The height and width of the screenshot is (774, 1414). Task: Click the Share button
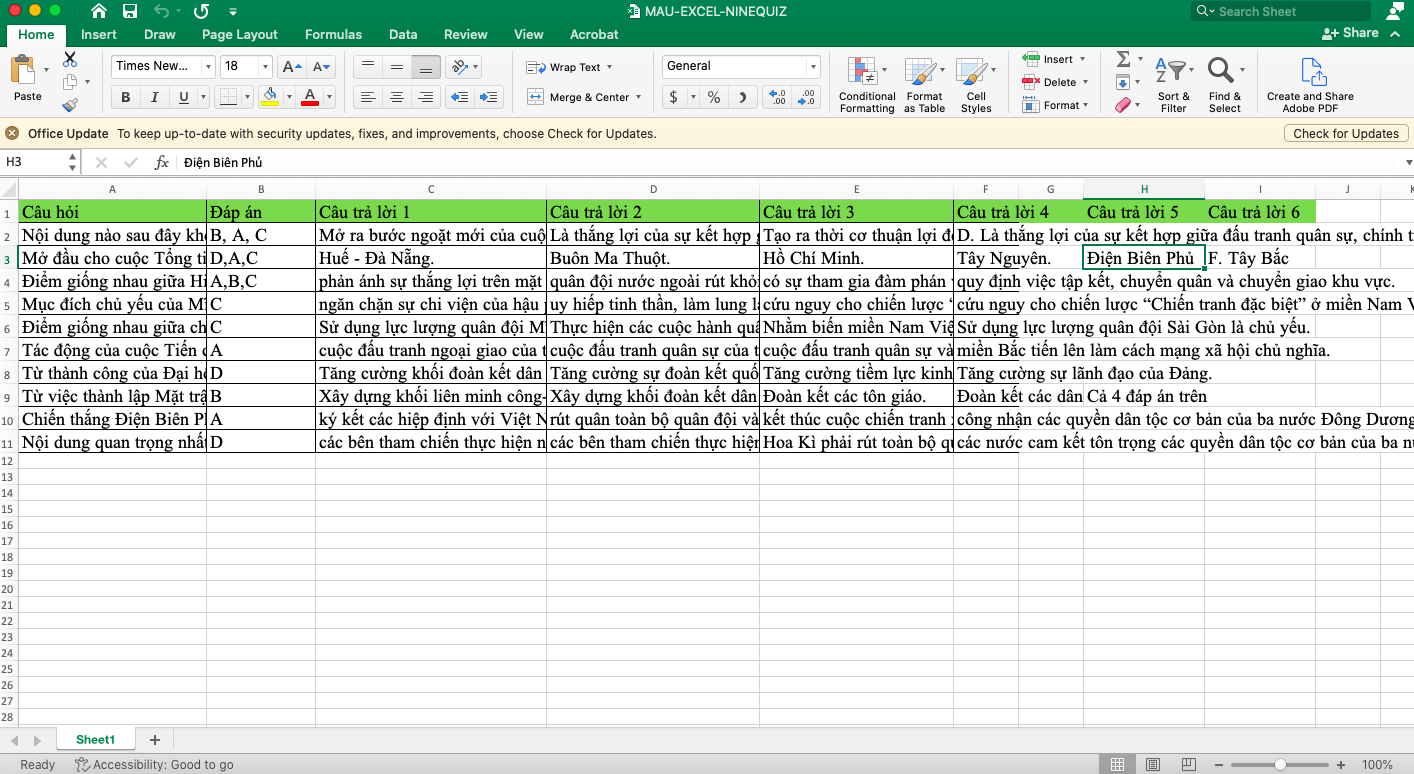[1350, 33]
